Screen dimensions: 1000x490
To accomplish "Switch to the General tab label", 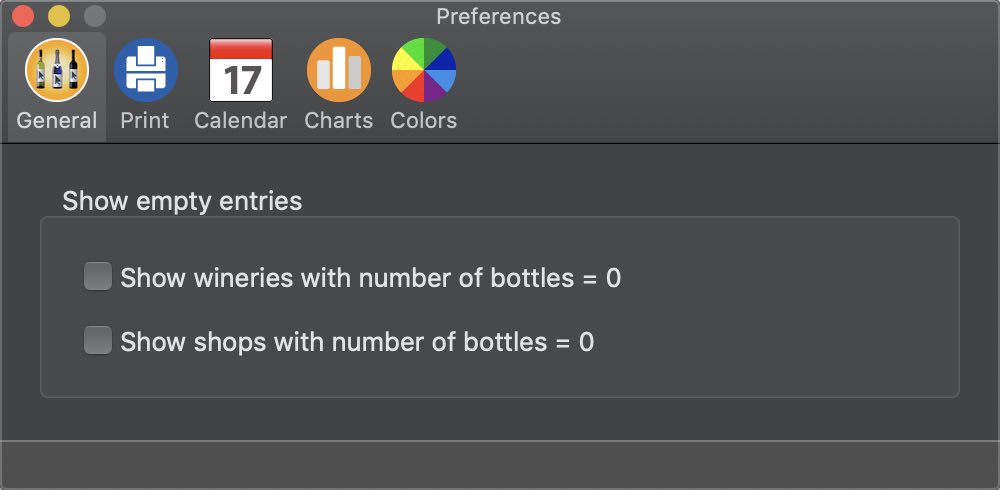I will pos(57,121).
